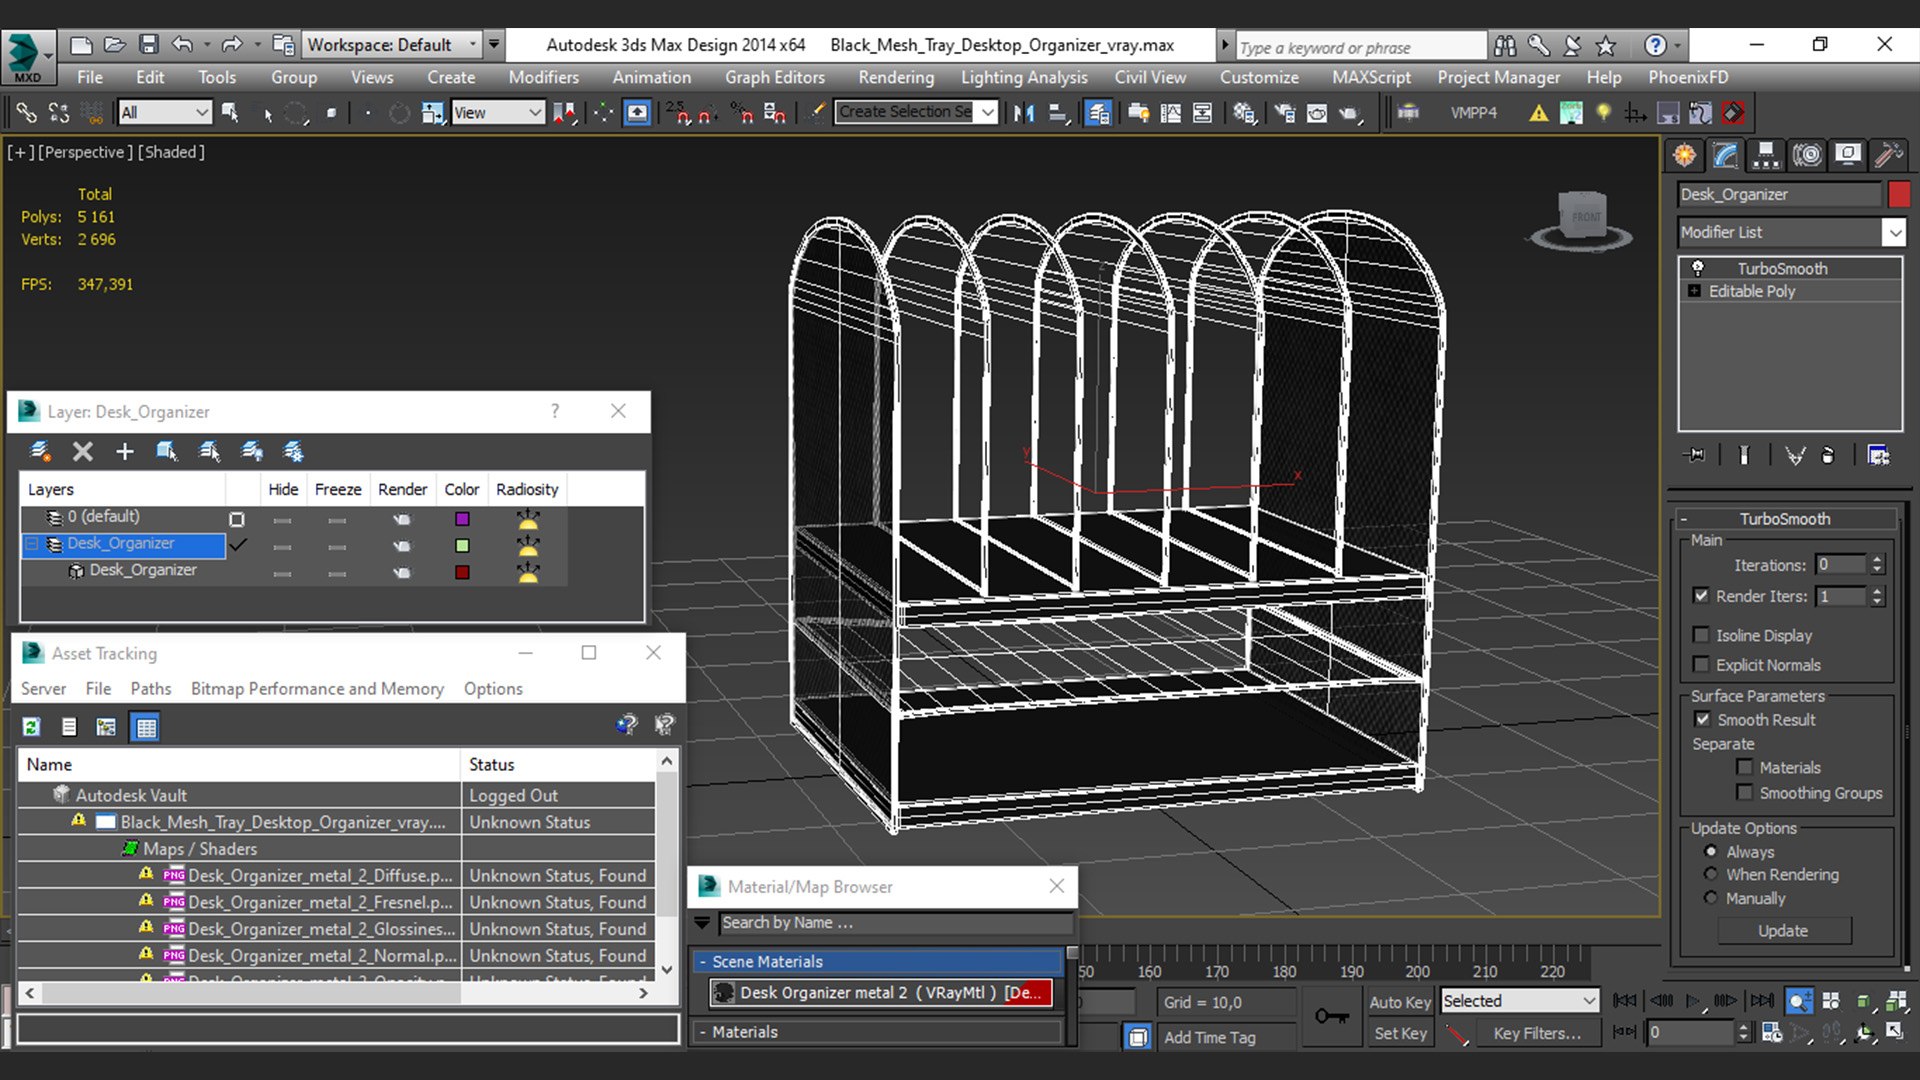
Task: Click green color swatch of Desk_Organizer layer
Action: pos(462,546)
